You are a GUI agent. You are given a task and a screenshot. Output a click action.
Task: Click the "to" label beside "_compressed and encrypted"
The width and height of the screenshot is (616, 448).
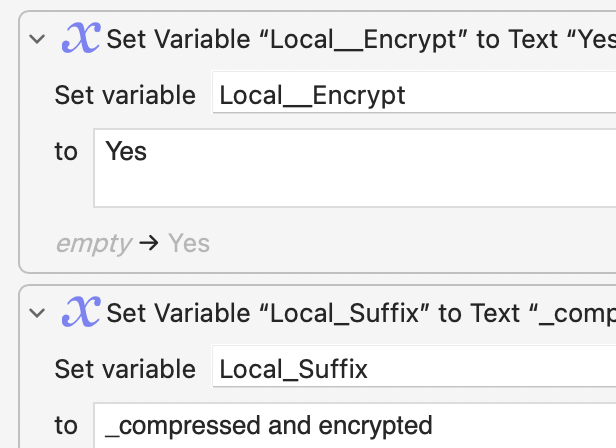tap(66, 425)
